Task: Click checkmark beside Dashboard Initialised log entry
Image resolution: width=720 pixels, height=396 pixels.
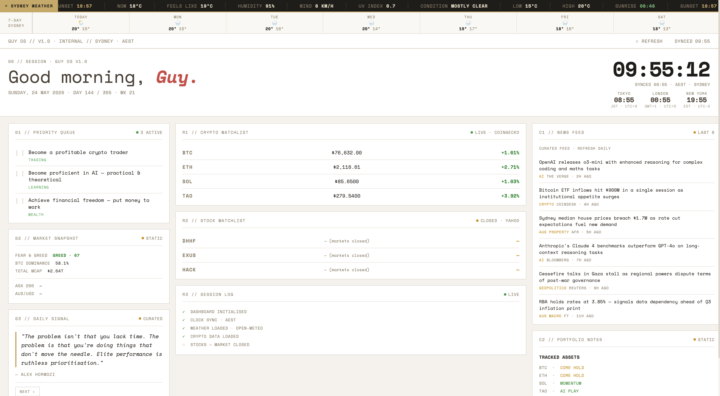Action: [x=184, y=312]
